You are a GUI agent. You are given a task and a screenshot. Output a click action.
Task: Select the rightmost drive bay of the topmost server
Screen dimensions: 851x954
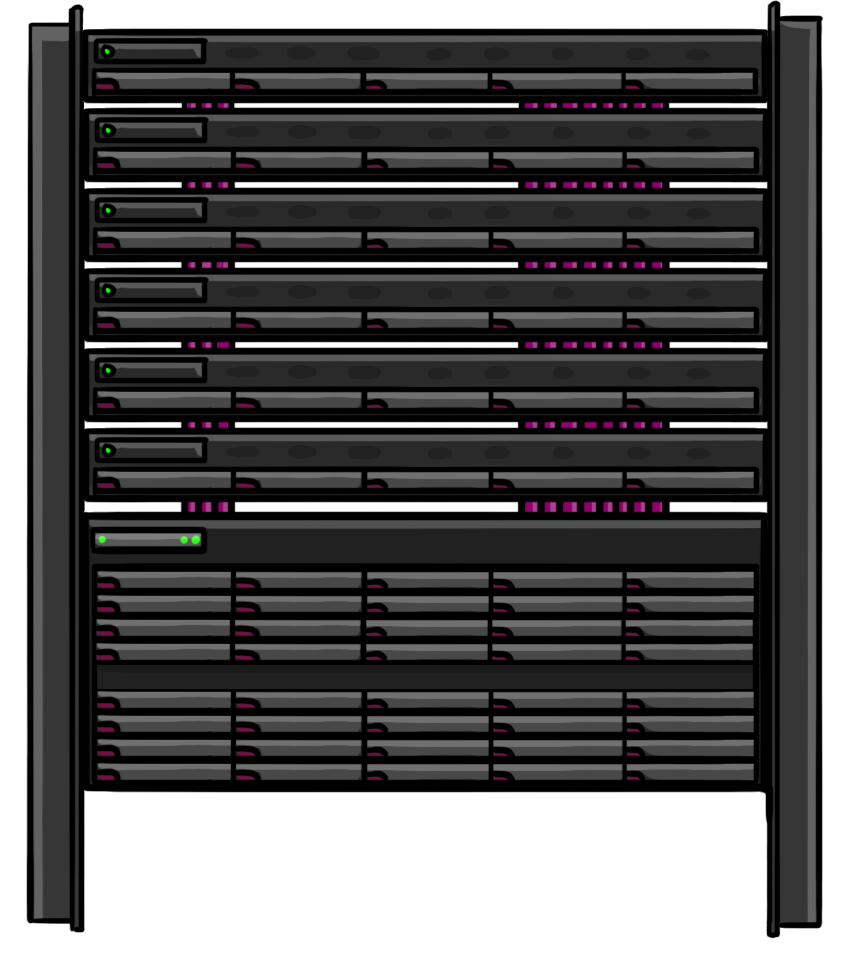tap(689, 81)
